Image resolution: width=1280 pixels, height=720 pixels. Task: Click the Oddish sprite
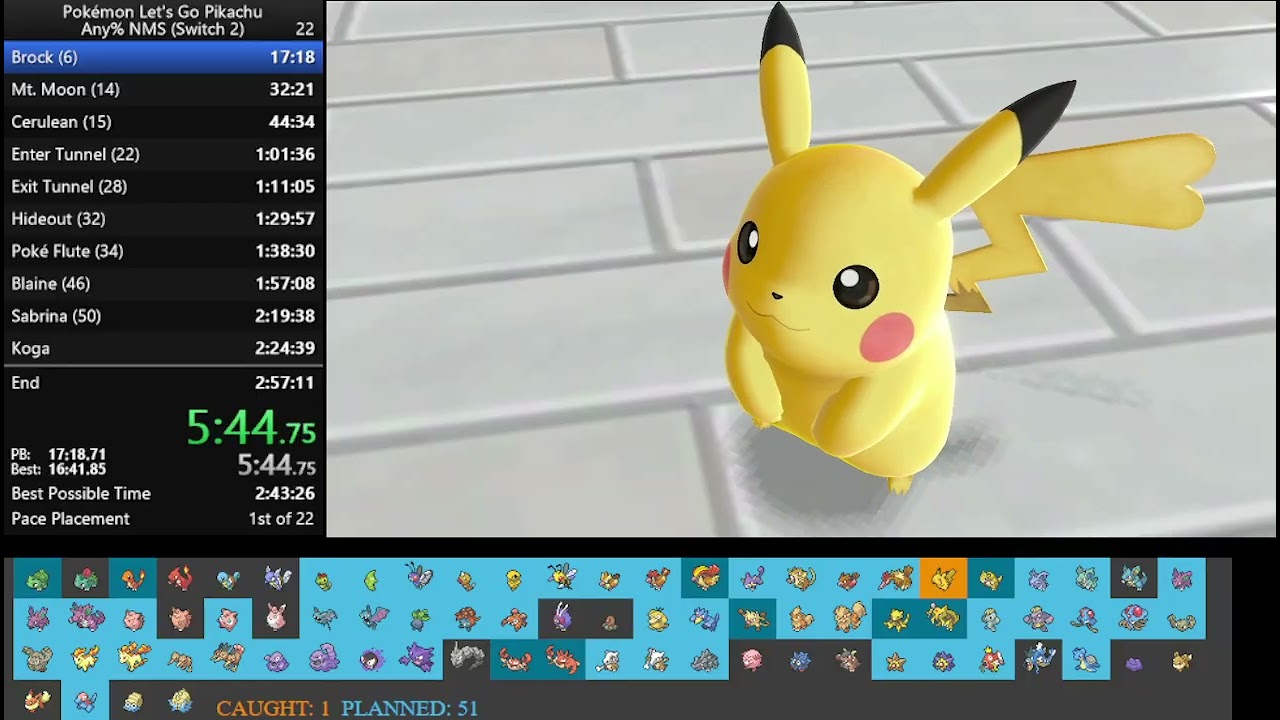(x=420, y=619)
